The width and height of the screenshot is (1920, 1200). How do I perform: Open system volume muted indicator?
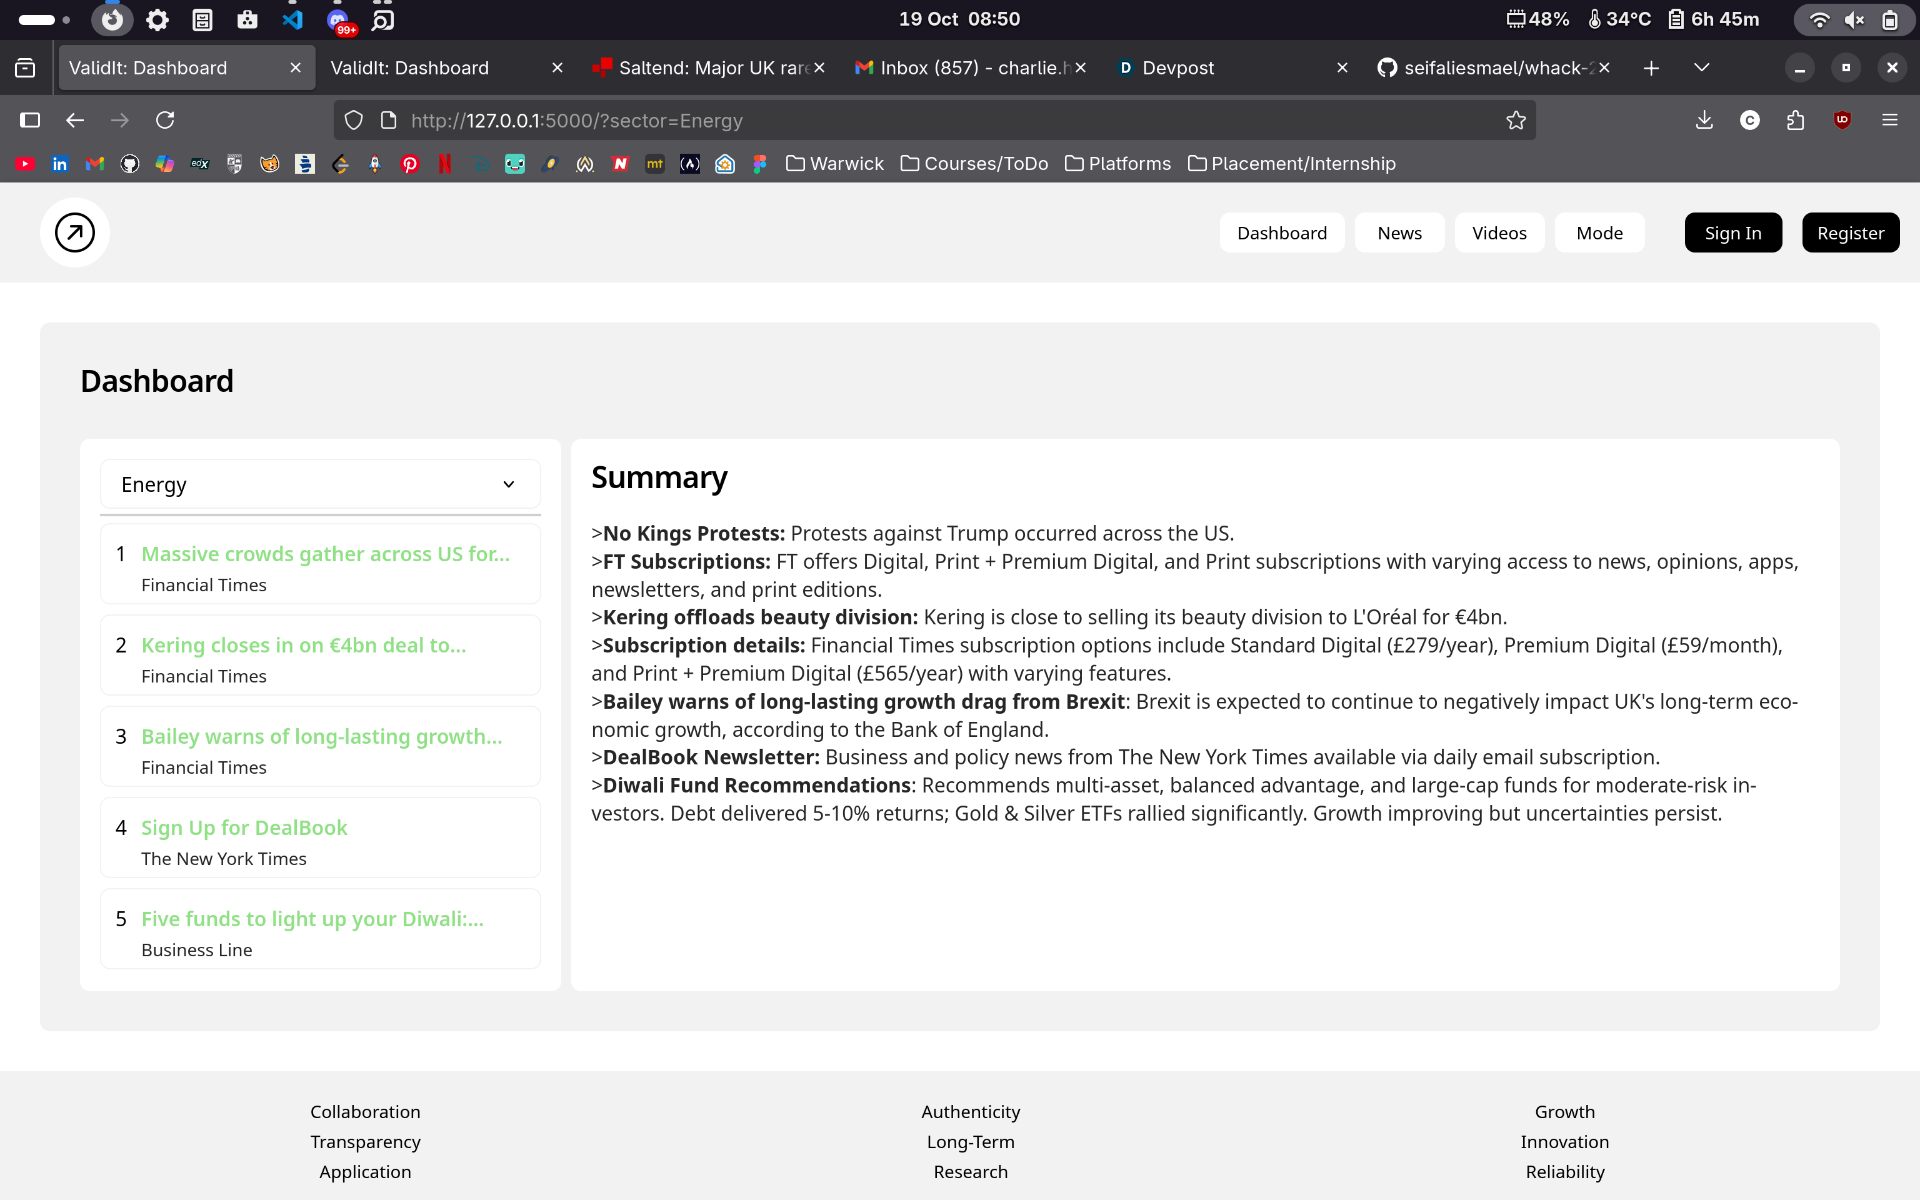click(x=1854, y=19)
